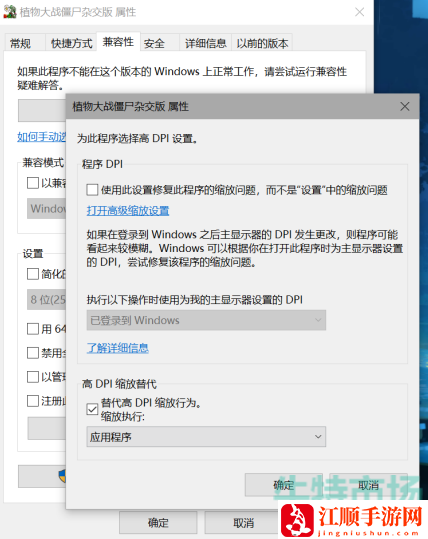Switch to the 快捷方式 tab
The width and height of the screenshot is (428, 539).
click(x=71, y=43)
